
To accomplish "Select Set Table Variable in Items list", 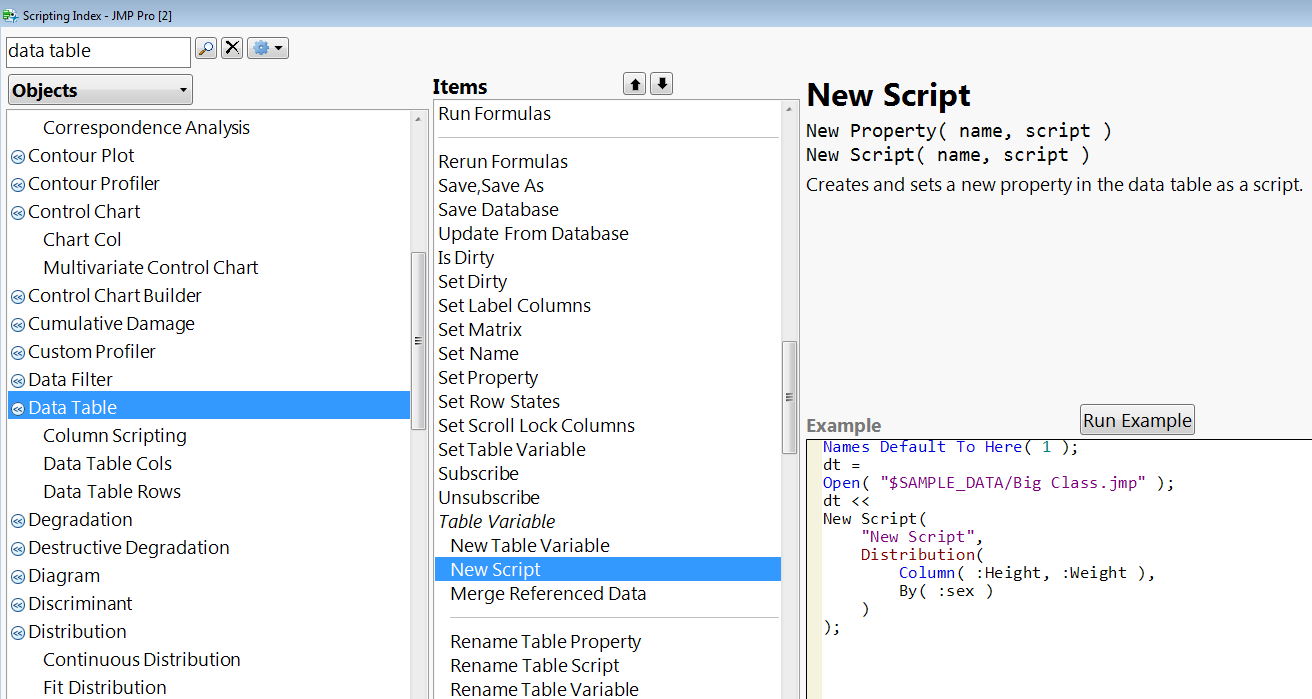I will [x=512, y=449].
